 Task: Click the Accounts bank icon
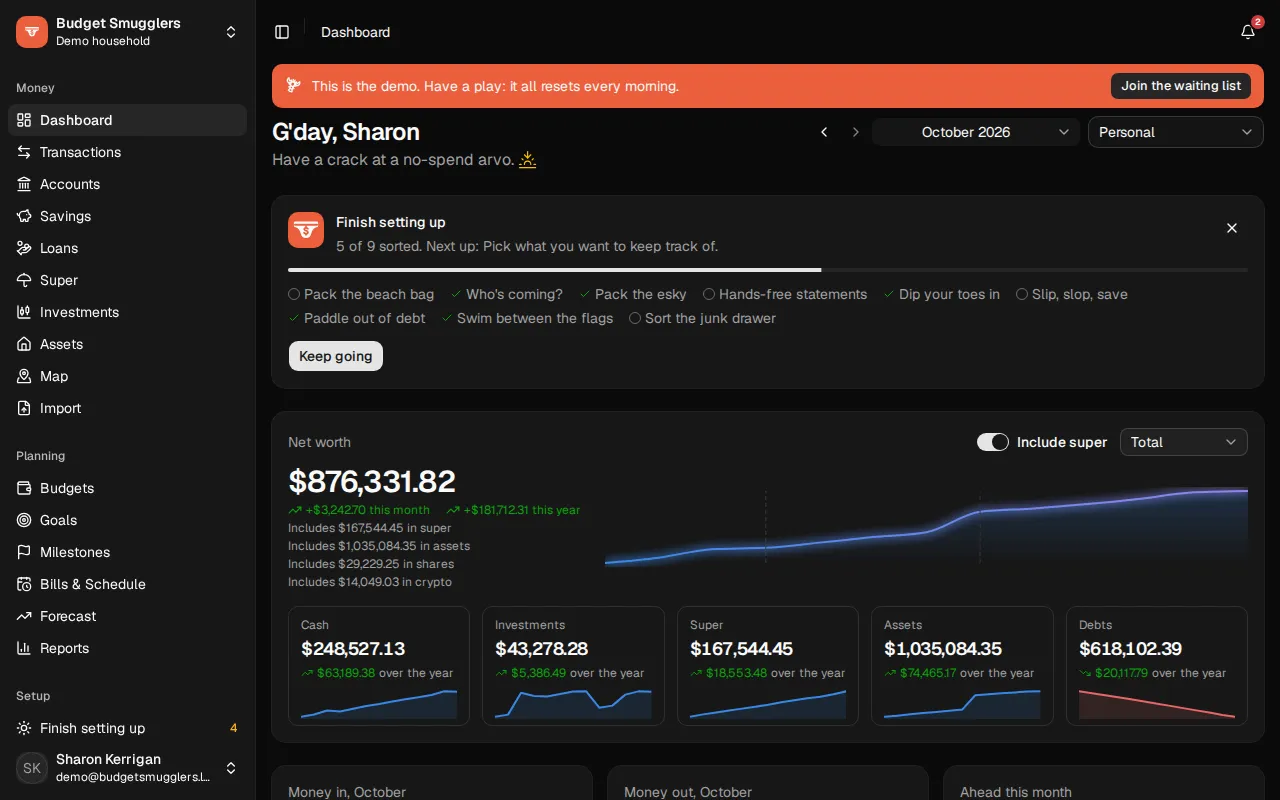[25, 184]
